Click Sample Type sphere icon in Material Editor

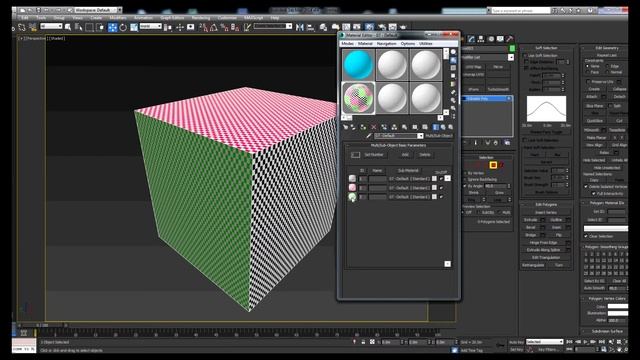tap(453, 52)
